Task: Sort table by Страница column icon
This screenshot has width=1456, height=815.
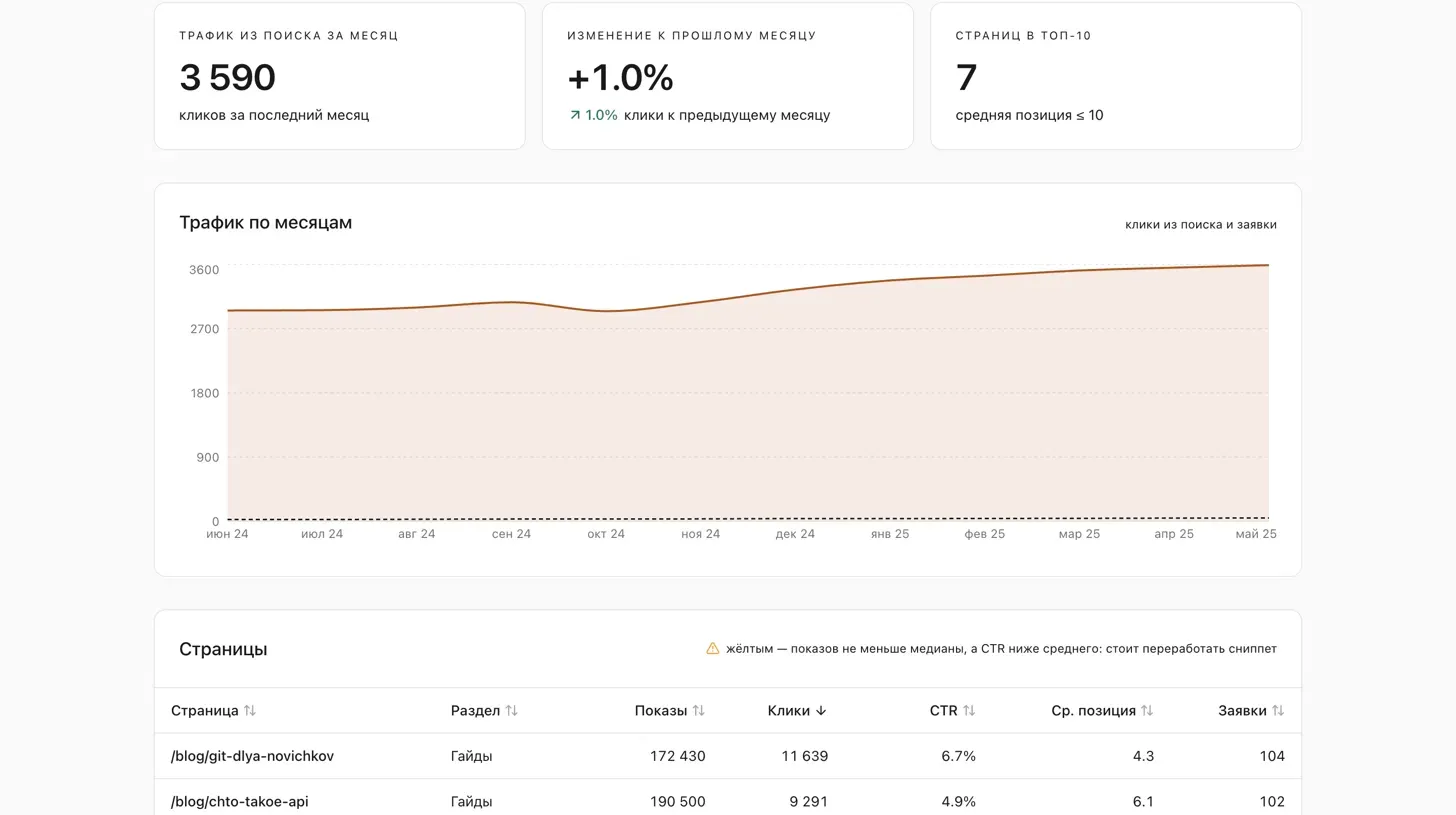Action: (250, 711)
